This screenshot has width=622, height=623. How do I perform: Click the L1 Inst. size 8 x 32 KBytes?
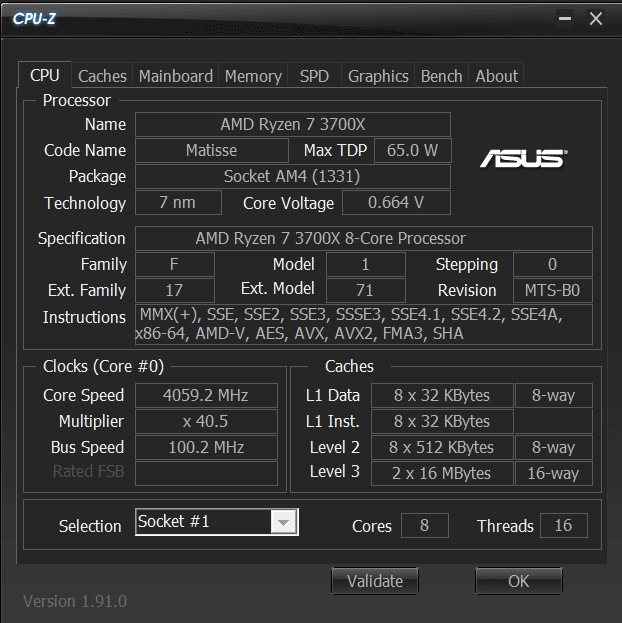[442, 421]
